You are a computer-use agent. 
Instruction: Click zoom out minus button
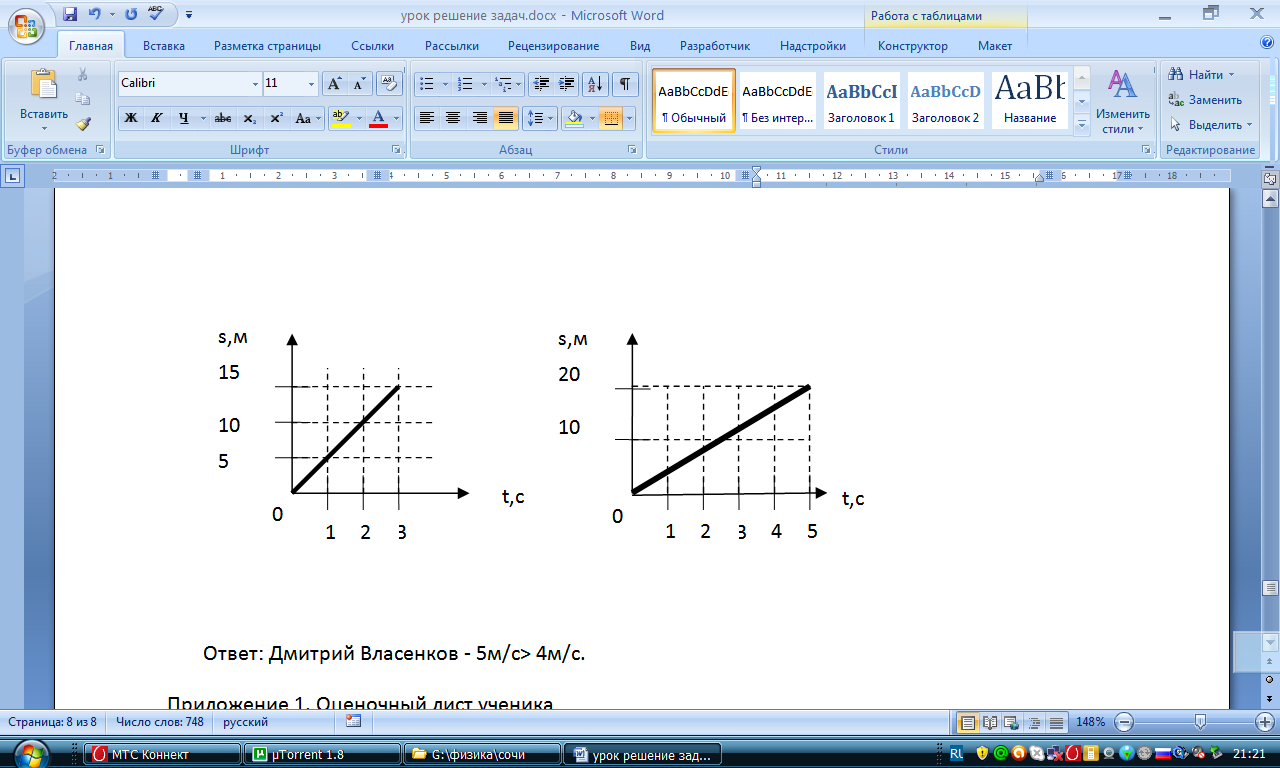(1124, 721)
